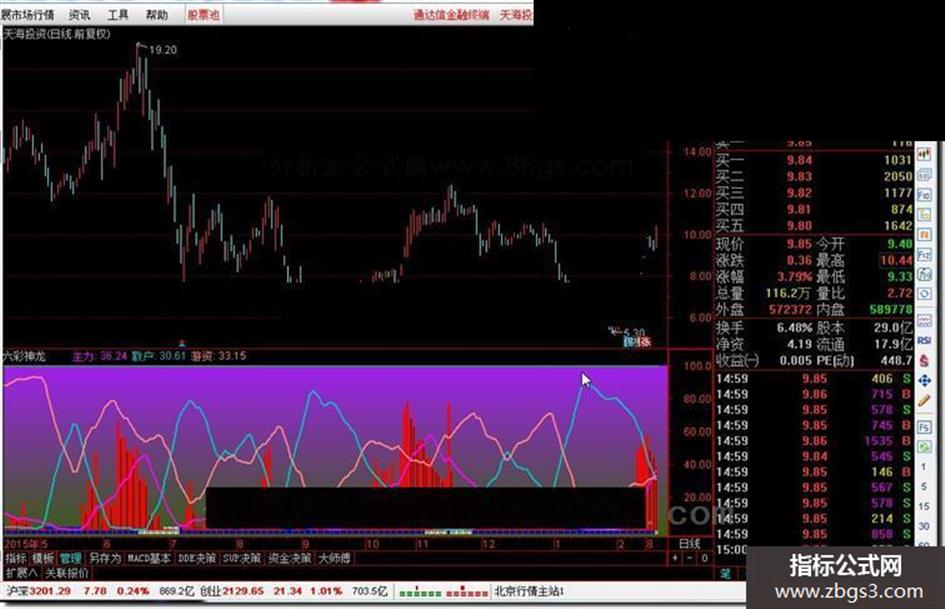Select the 指标 tab below the chart
The width and height of the screenshot is (945, 609).
[x=16, y=558]
